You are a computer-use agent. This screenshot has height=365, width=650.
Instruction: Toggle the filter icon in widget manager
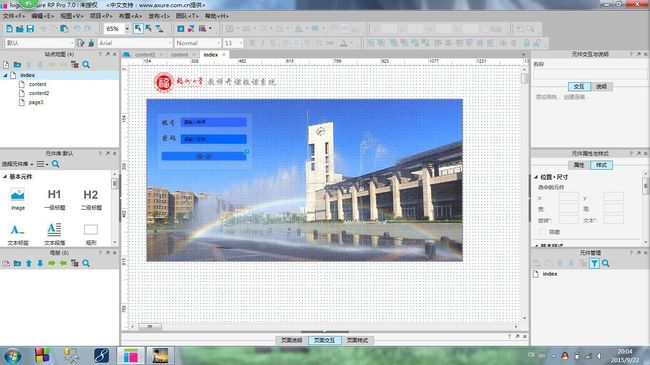click(594, 263)
